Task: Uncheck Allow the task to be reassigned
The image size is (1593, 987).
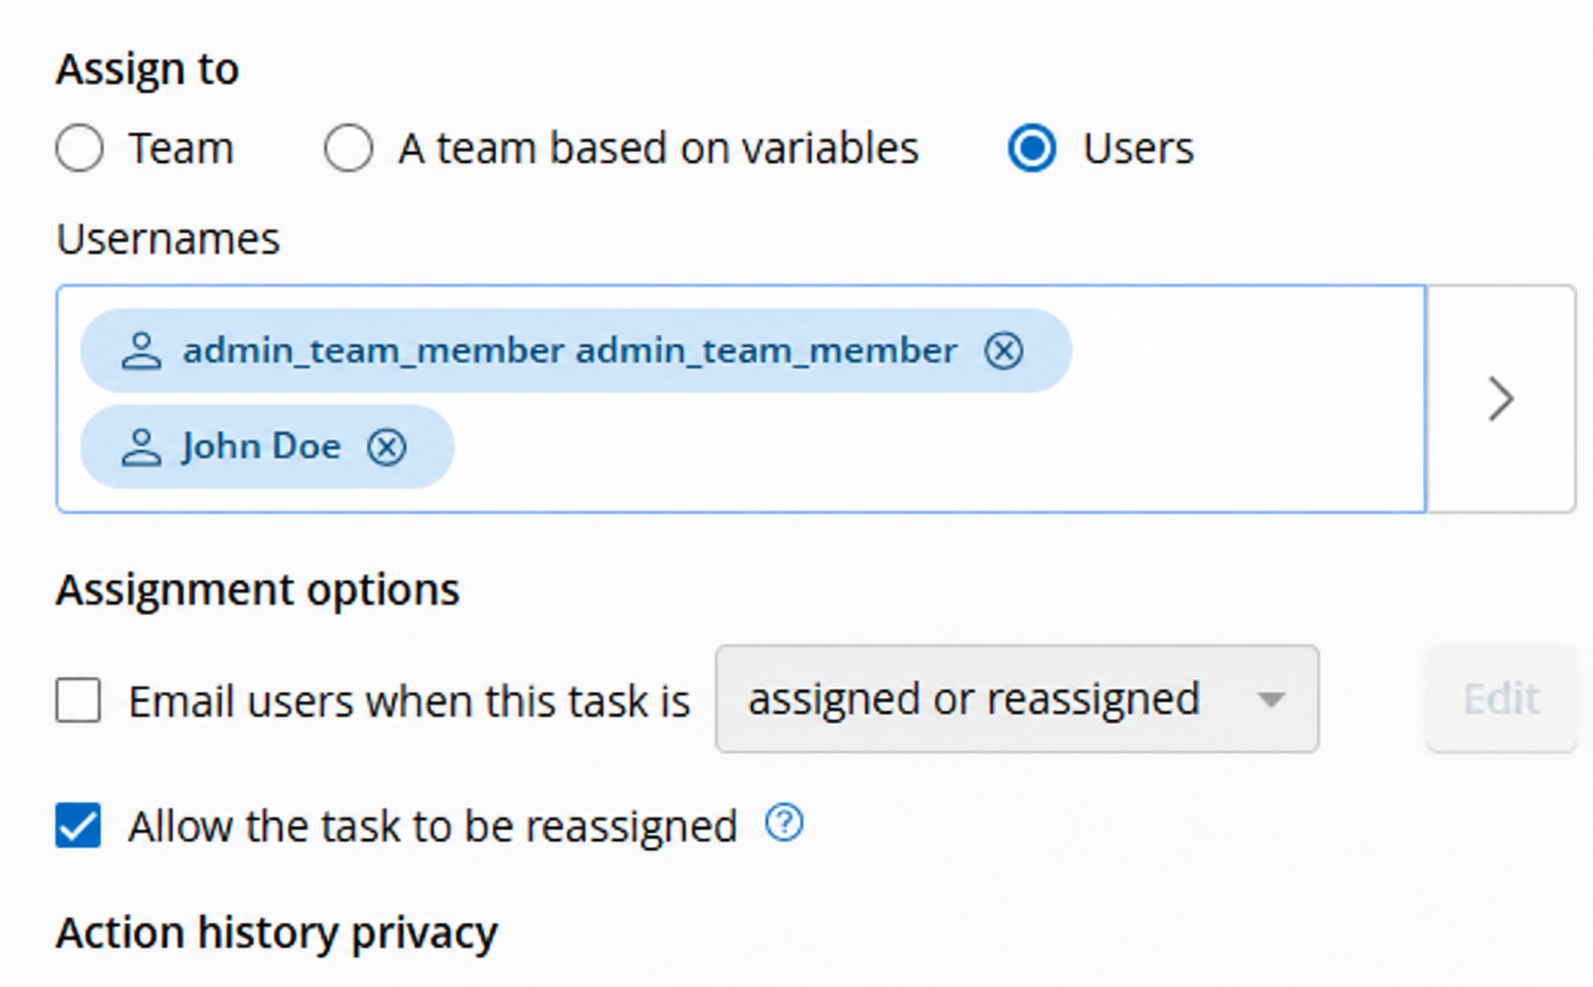Action: pos(78,826)
